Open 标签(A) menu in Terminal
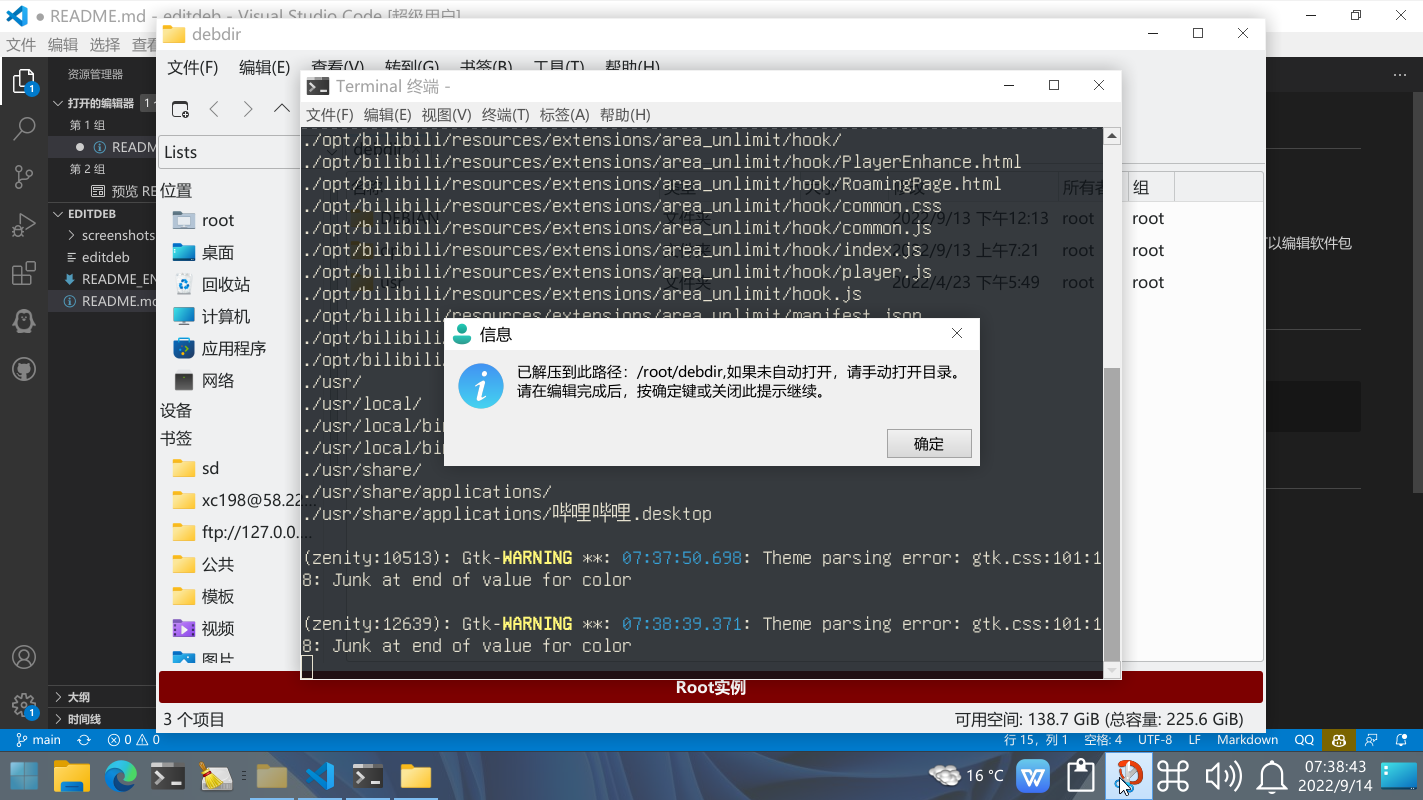The width and height of the screenshot is (1423, 800). click(565, 115)
